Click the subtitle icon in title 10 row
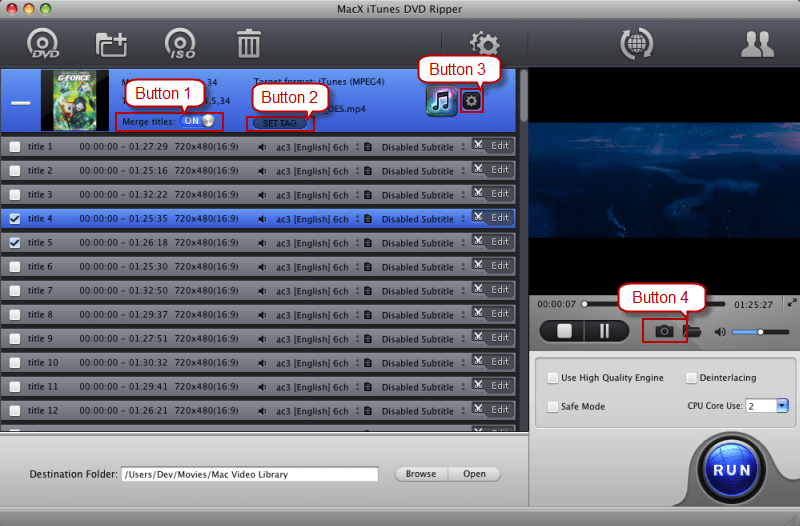800x526 pixels. tap(368, 363)
